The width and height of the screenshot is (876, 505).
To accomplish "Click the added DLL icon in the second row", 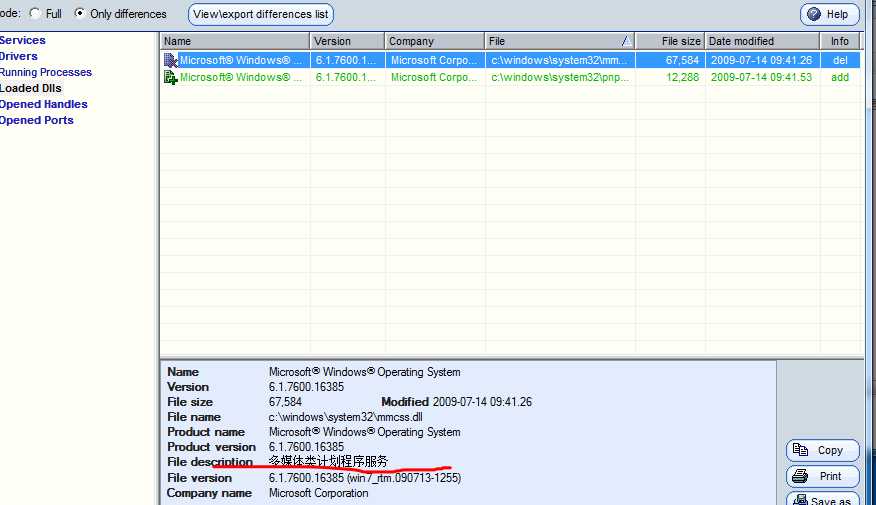I will pyautogui.click(x=170, y=78).
